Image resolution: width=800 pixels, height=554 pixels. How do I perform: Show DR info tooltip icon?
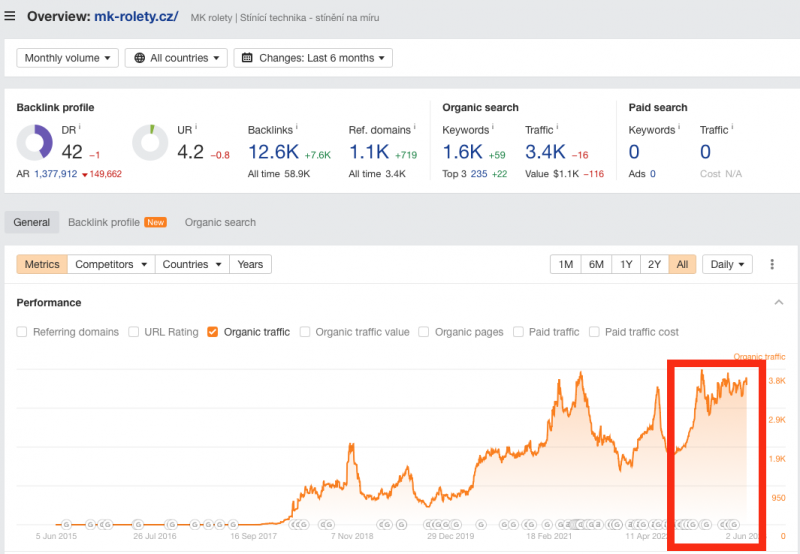pos(80,127)
